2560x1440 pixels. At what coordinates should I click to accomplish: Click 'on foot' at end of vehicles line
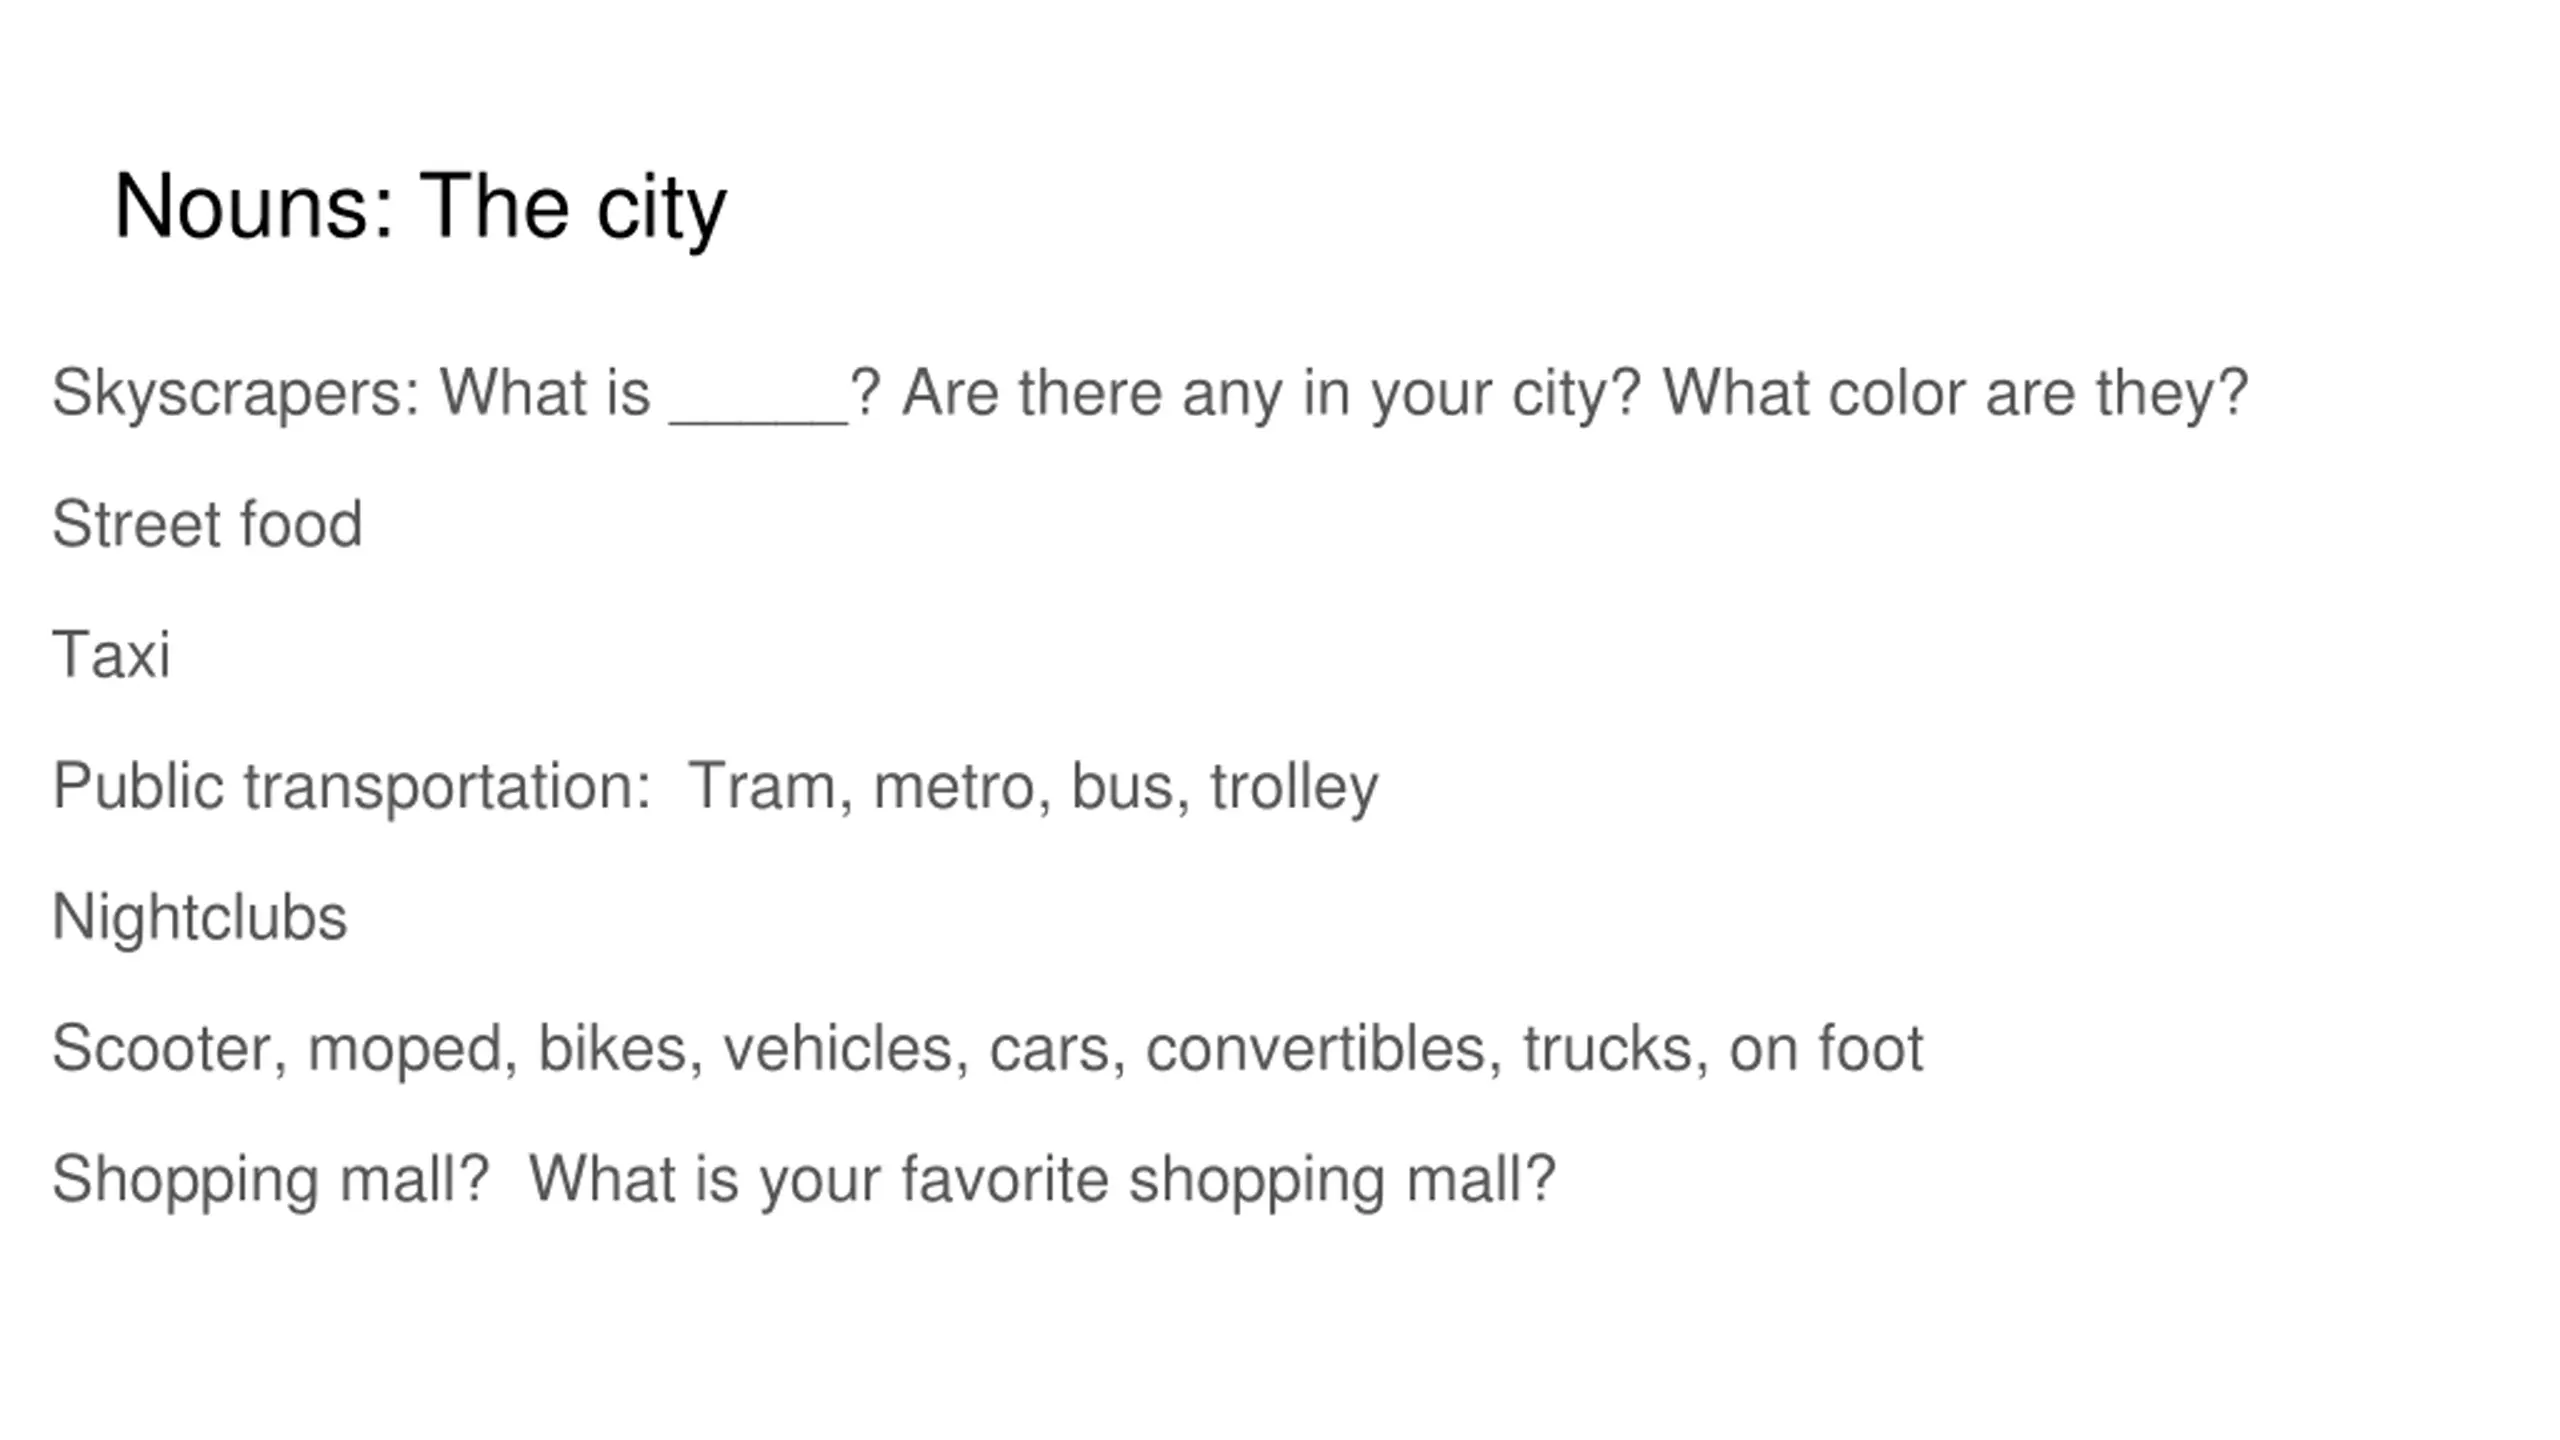click(1826, 1048)
